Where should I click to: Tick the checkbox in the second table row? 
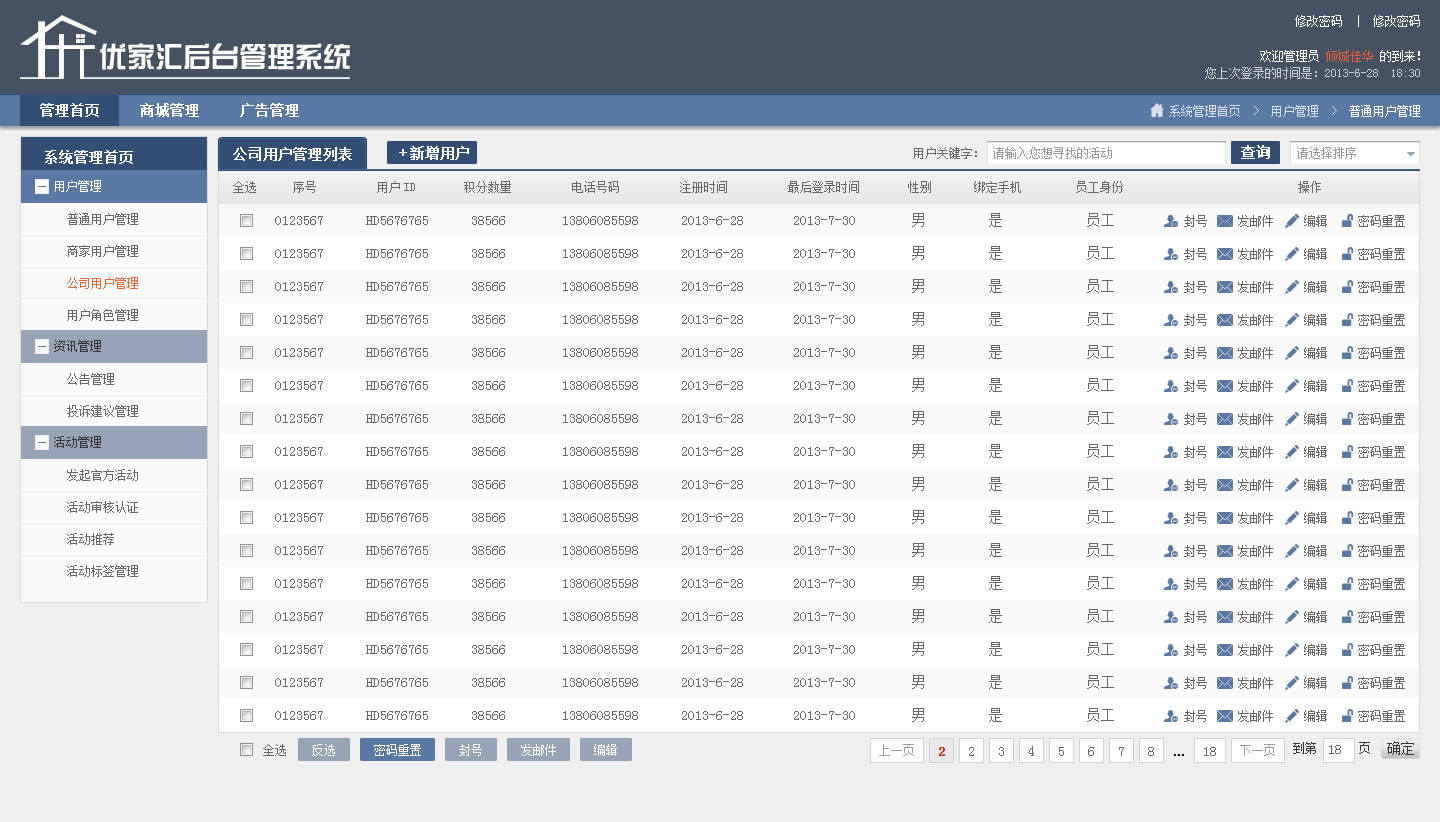246,254
